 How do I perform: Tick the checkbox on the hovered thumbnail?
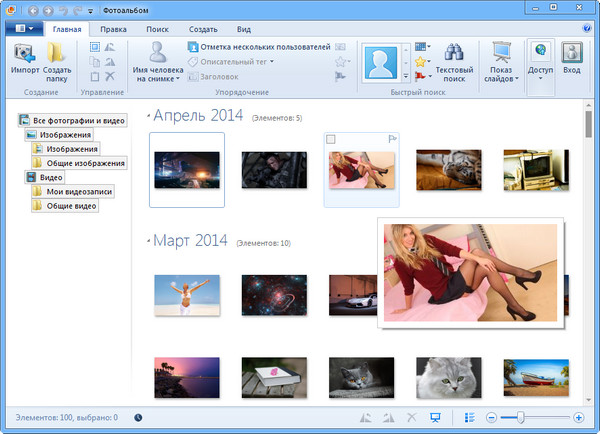(x=331, y=139)
